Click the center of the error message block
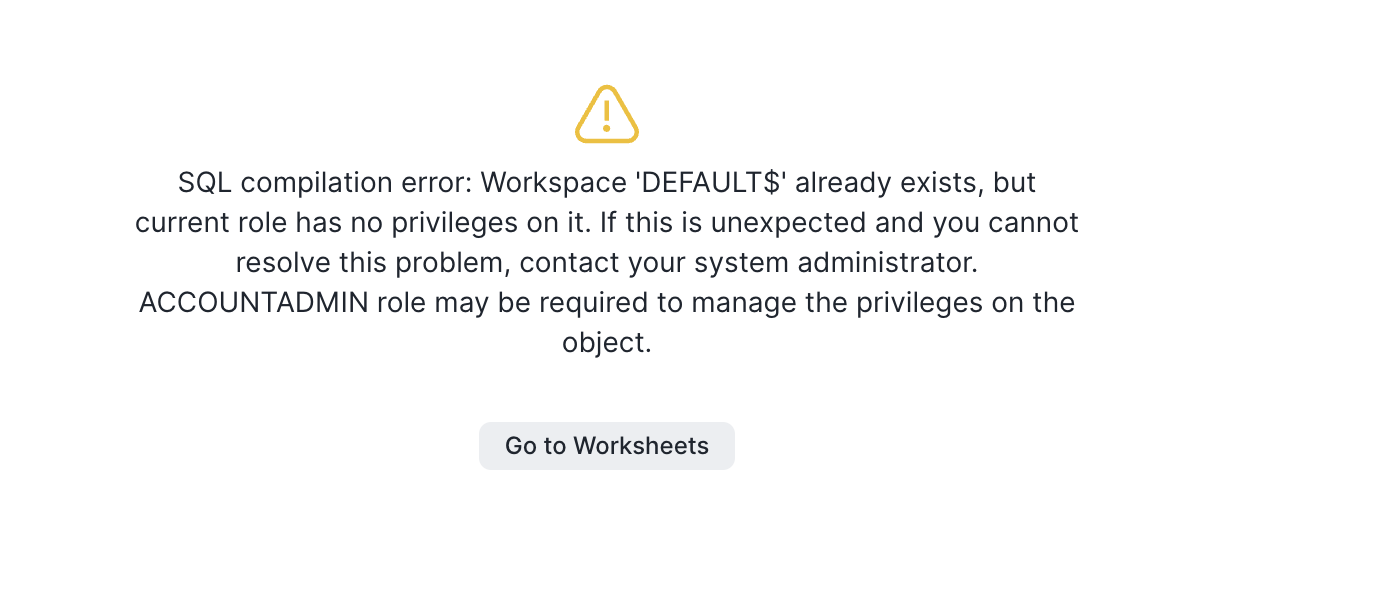The width and height of the screenshot is (1392, 602). 606,262
